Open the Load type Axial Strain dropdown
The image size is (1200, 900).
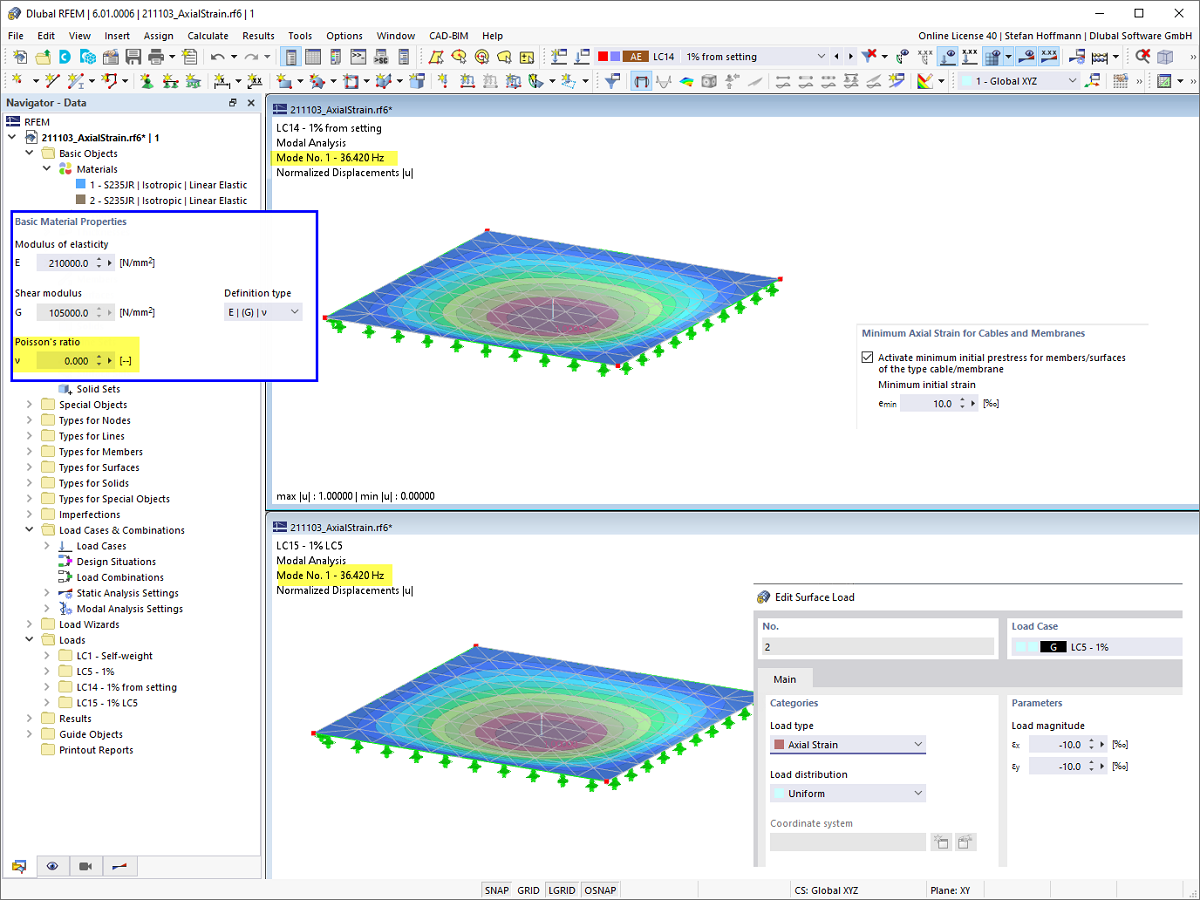[848, 744]
